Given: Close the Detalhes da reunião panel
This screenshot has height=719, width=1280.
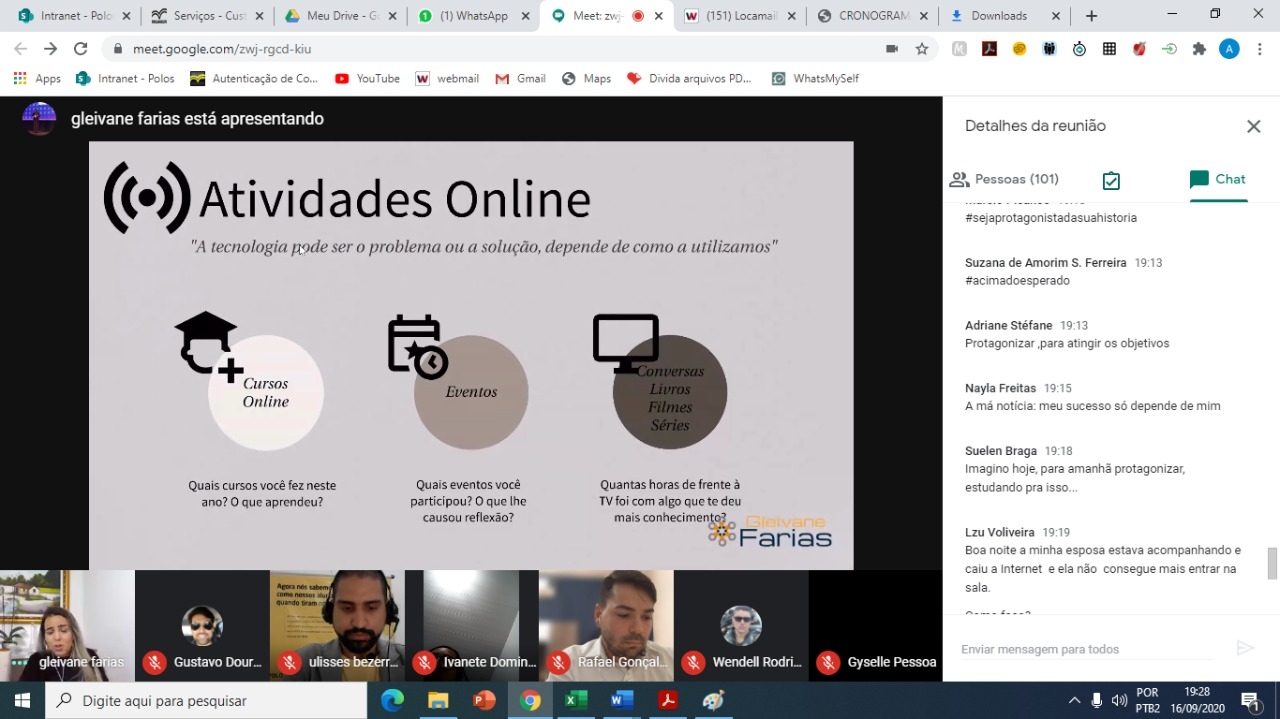Looking at the screenshot, I should (x=1253, y=126).
